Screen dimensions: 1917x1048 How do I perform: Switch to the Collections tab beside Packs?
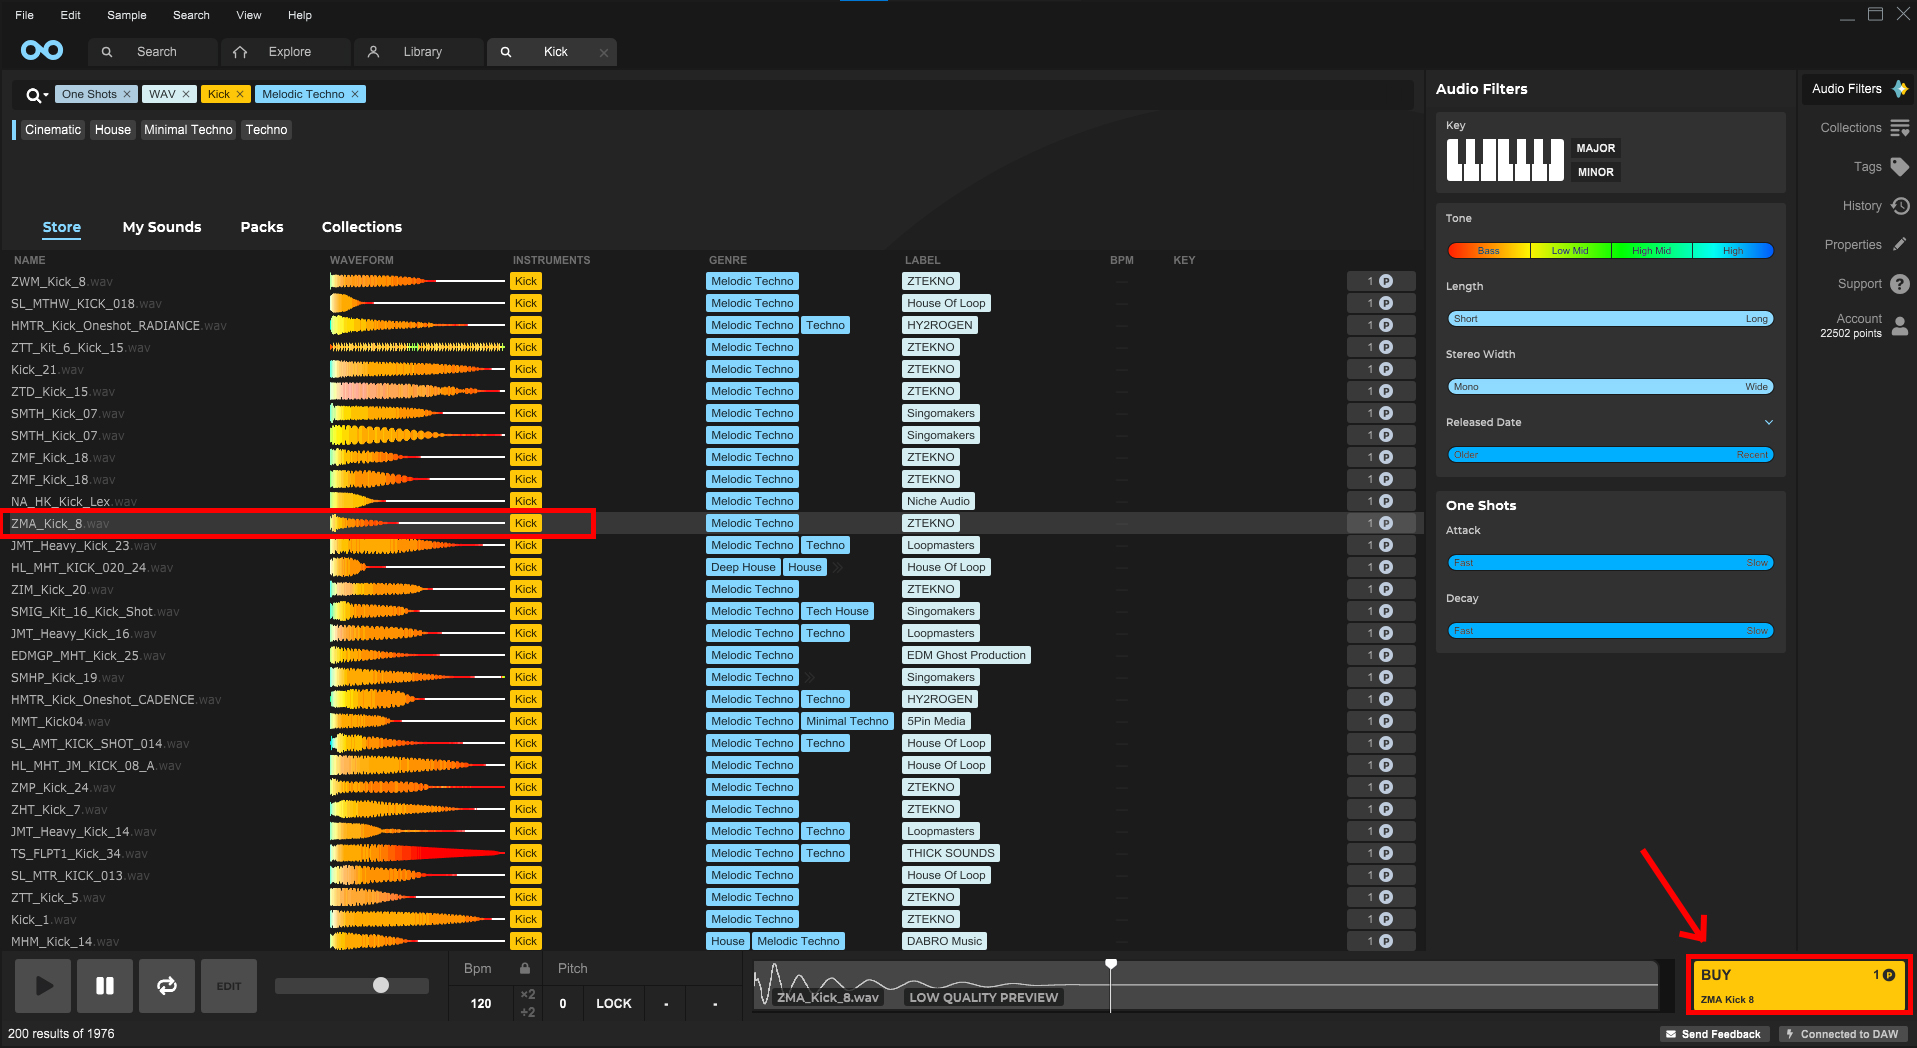click(x=362, y=227)
